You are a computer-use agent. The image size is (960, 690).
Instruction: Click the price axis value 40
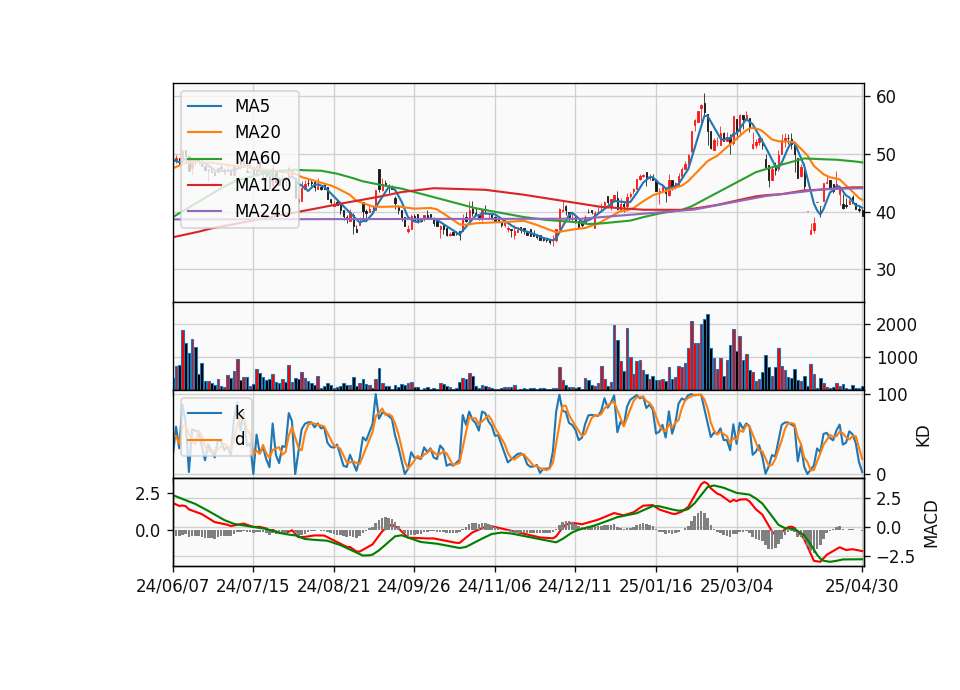point(885,213)
